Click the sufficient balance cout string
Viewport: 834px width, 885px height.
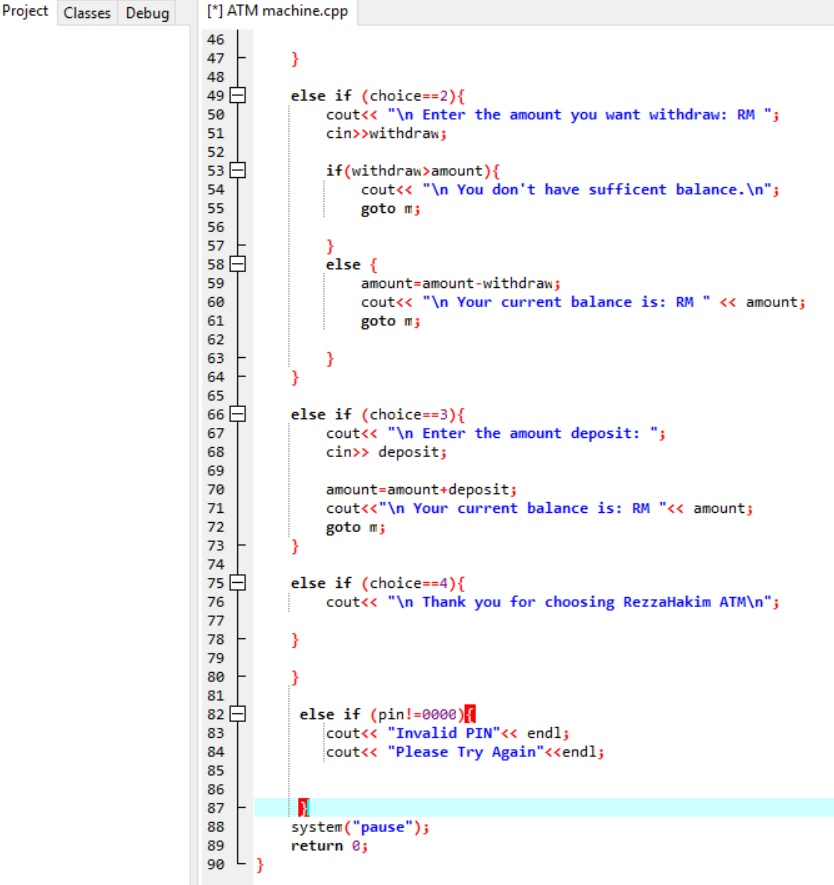[x=596, y=189]
